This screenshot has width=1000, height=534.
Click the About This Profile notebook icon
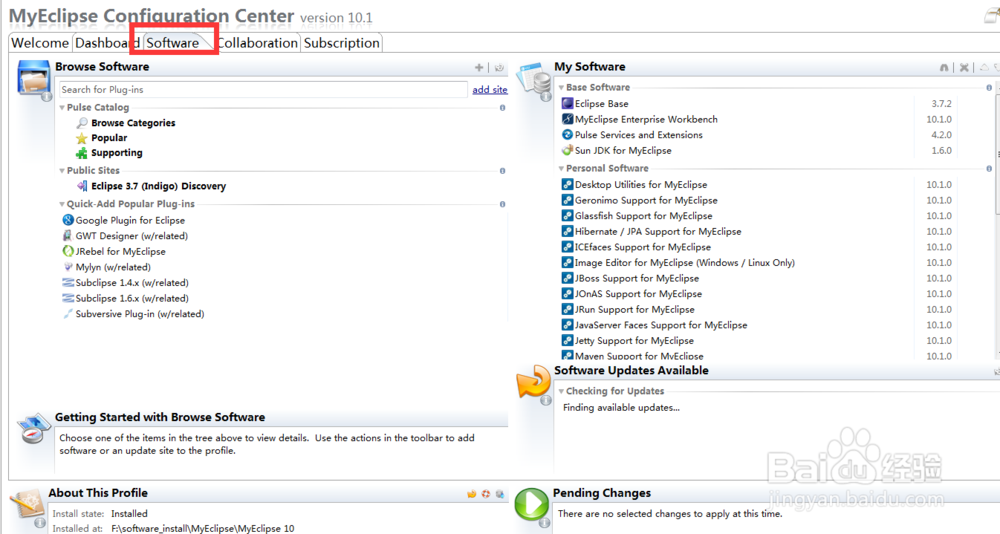27,506
